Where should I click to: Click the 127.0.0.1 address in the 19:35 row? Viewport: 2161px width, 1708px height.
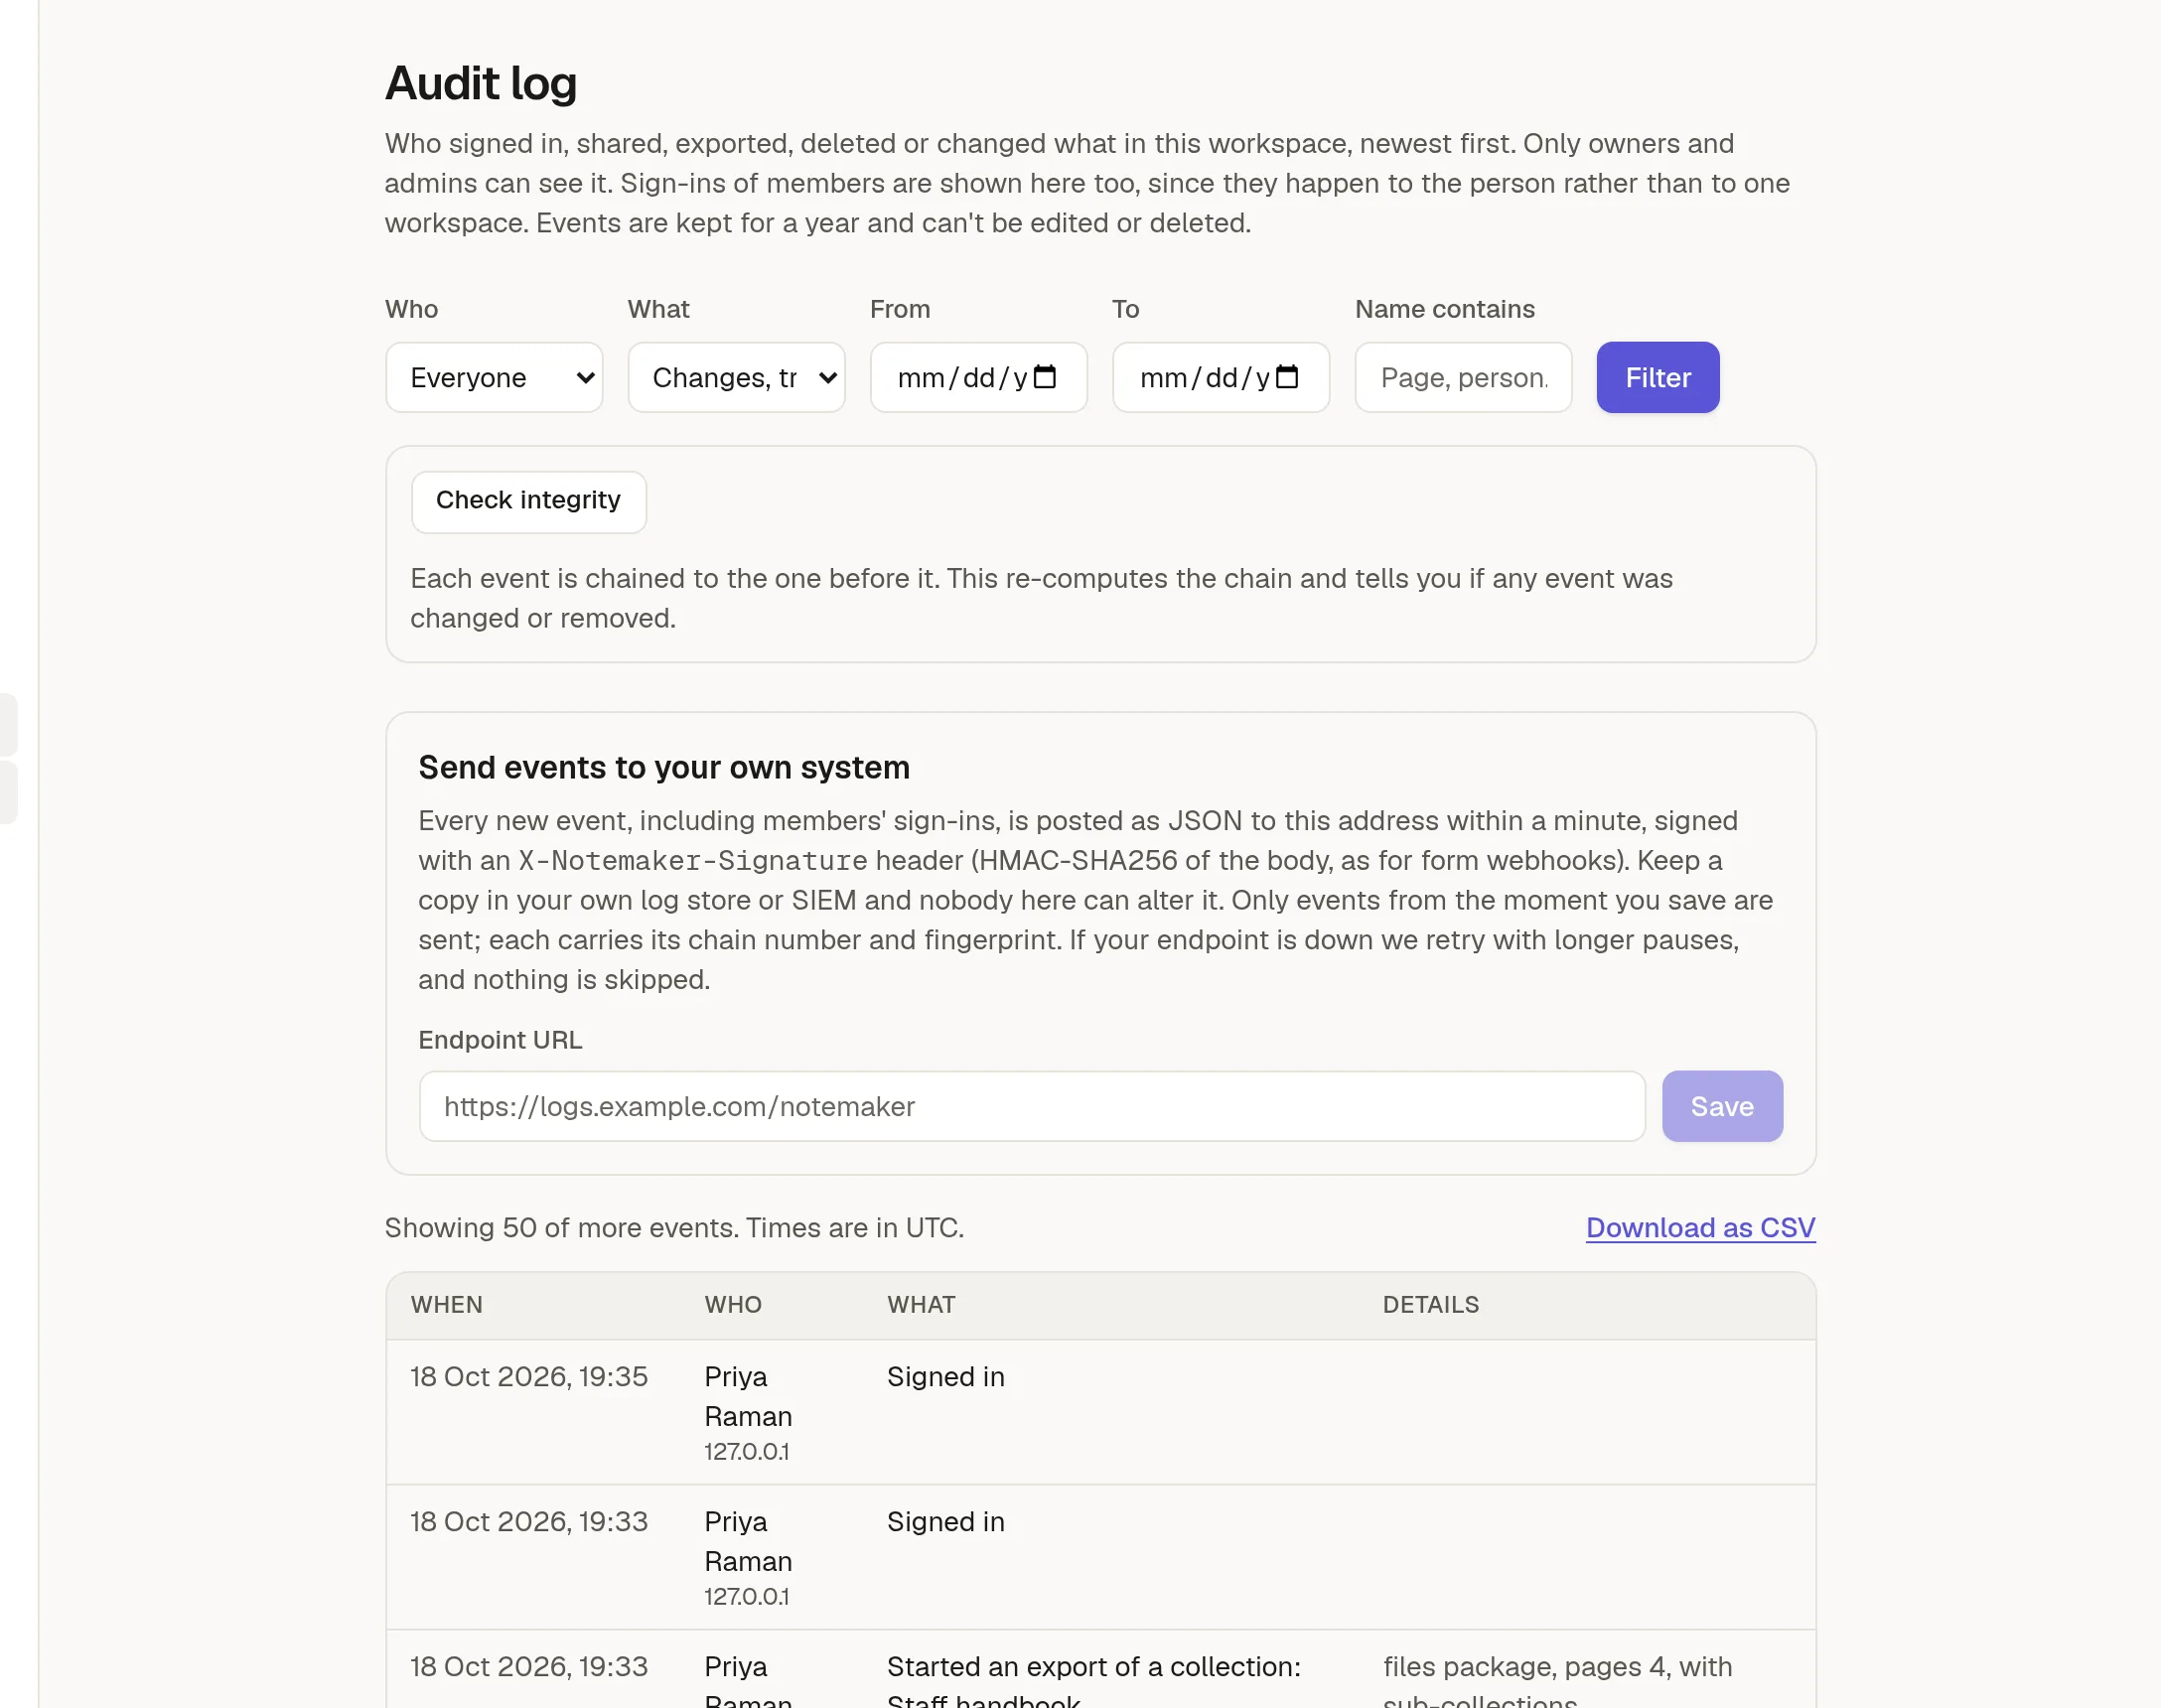[x=746, y=1451]
